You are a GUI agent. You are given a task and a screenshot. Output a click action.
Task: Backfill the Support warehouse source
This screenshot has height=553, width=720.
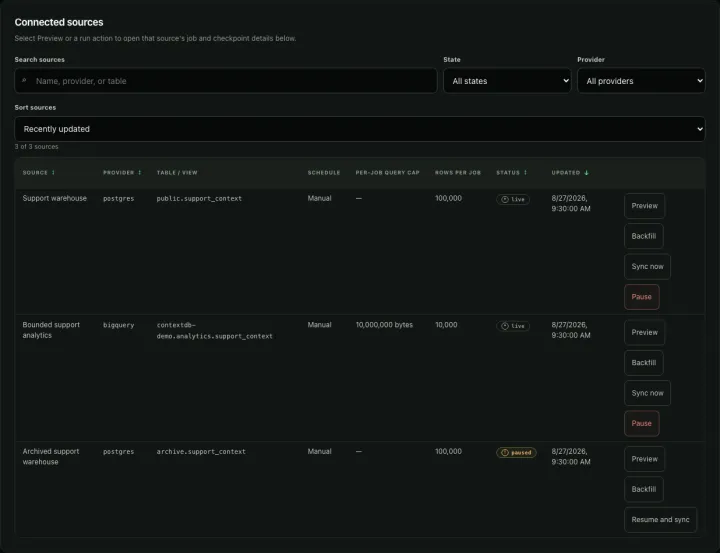644,236
